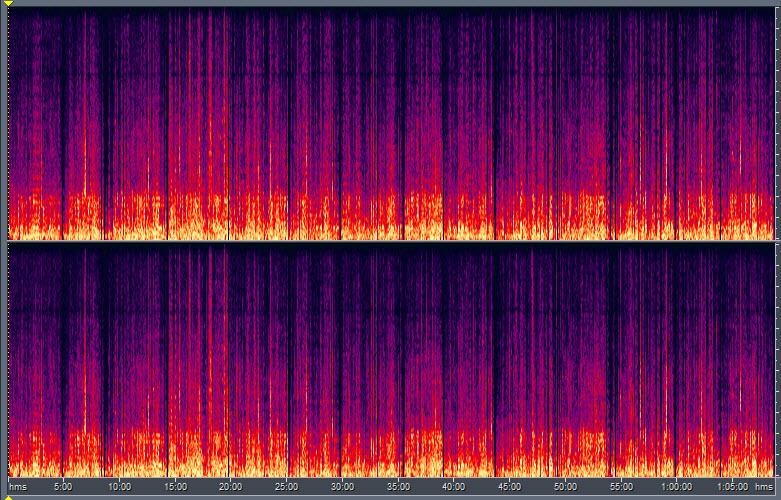Click the 50:00 mark on time ruler

[566, 486]
